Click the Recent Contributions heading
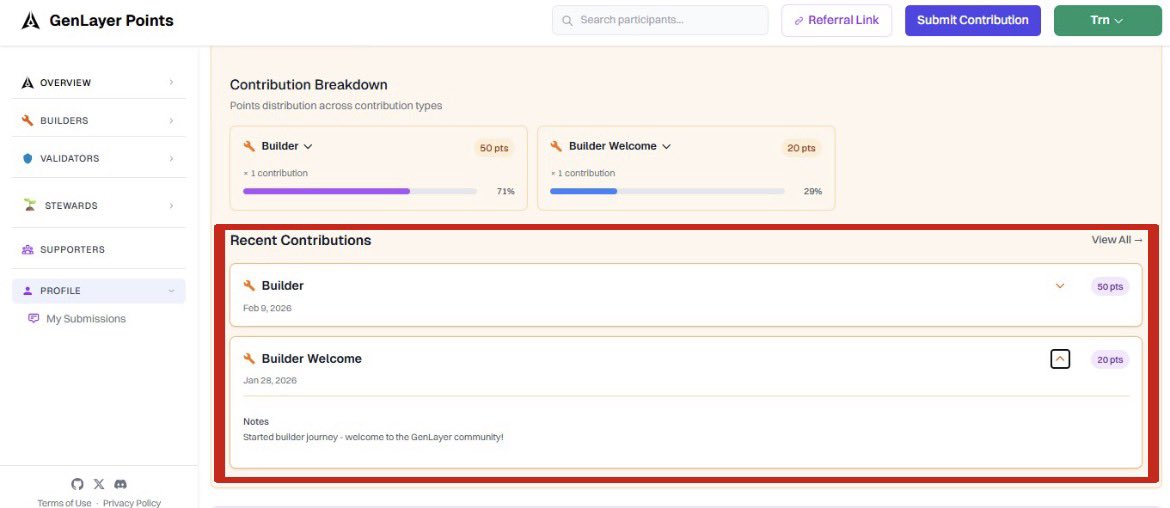This screenshot has width=1170, height=508. (x=301, y=240)
